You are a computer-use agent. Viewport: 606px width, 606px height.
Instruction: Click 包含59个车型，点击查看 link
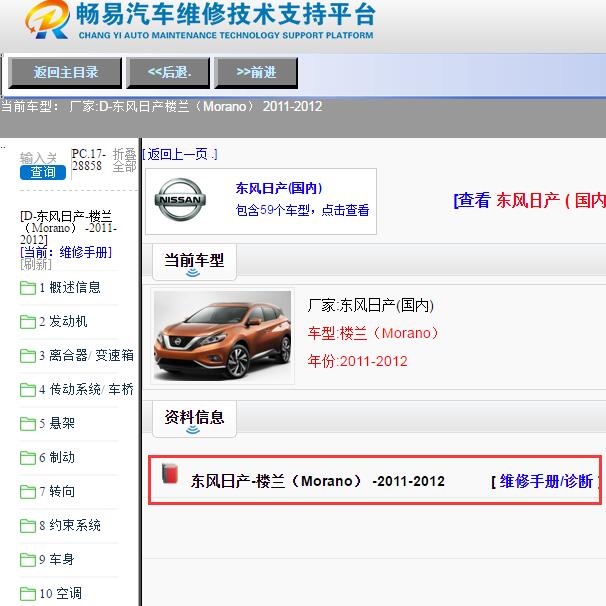tap(302, 210)
